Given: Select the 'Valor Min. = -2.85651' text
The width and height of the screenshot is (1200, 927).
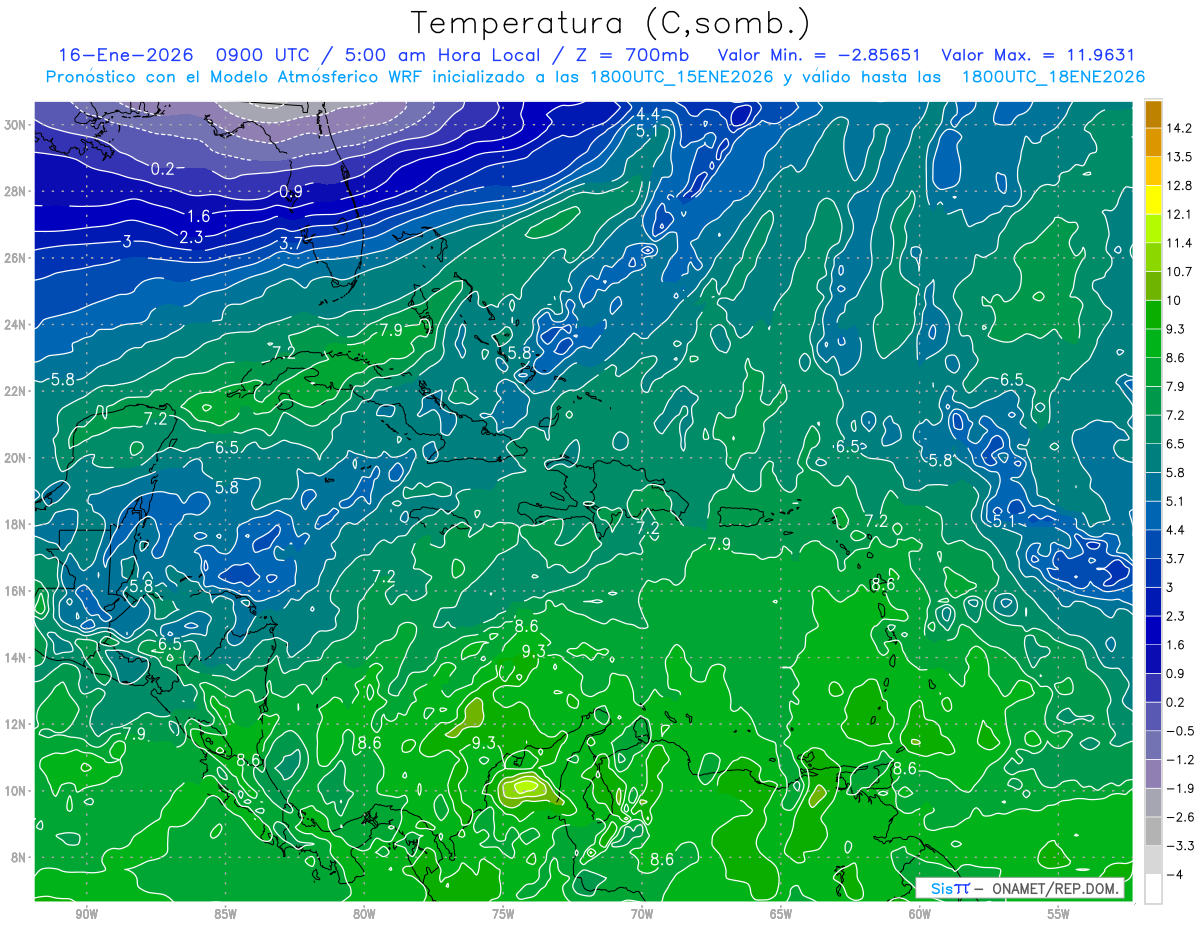Looking at the screenshot, I should coord(818,54).
